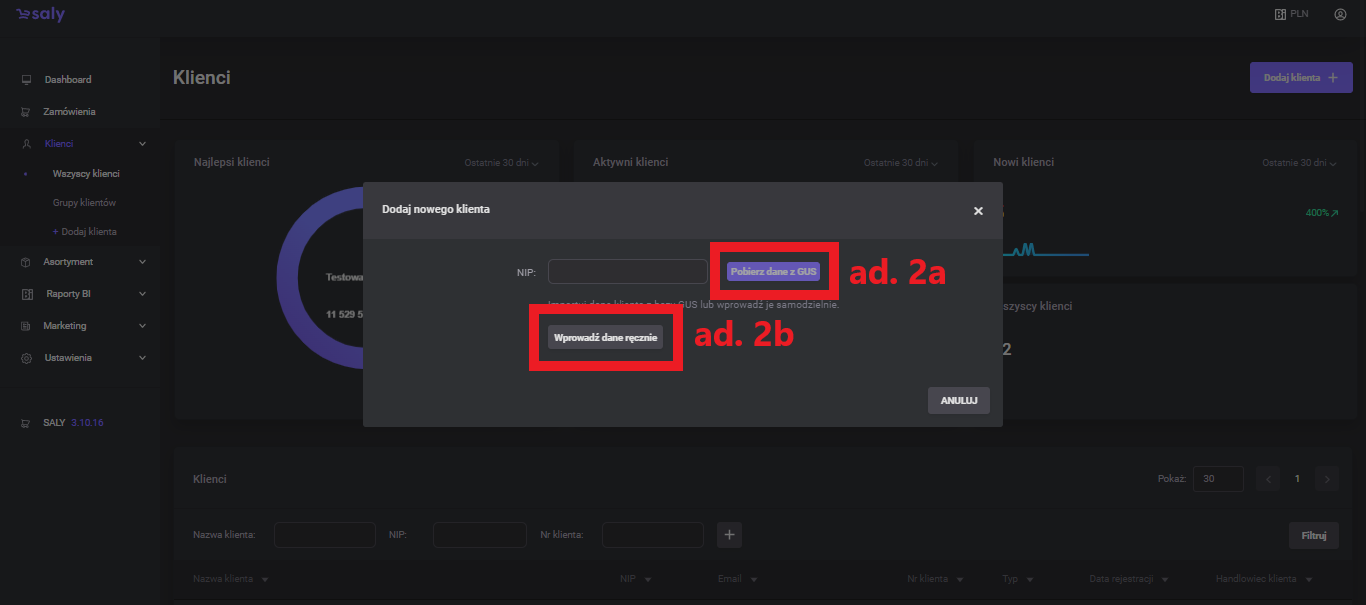Expand the Asortyment sidebar section
The image size is (1366, 605).
pyautogui.click(x=142, y=262)
